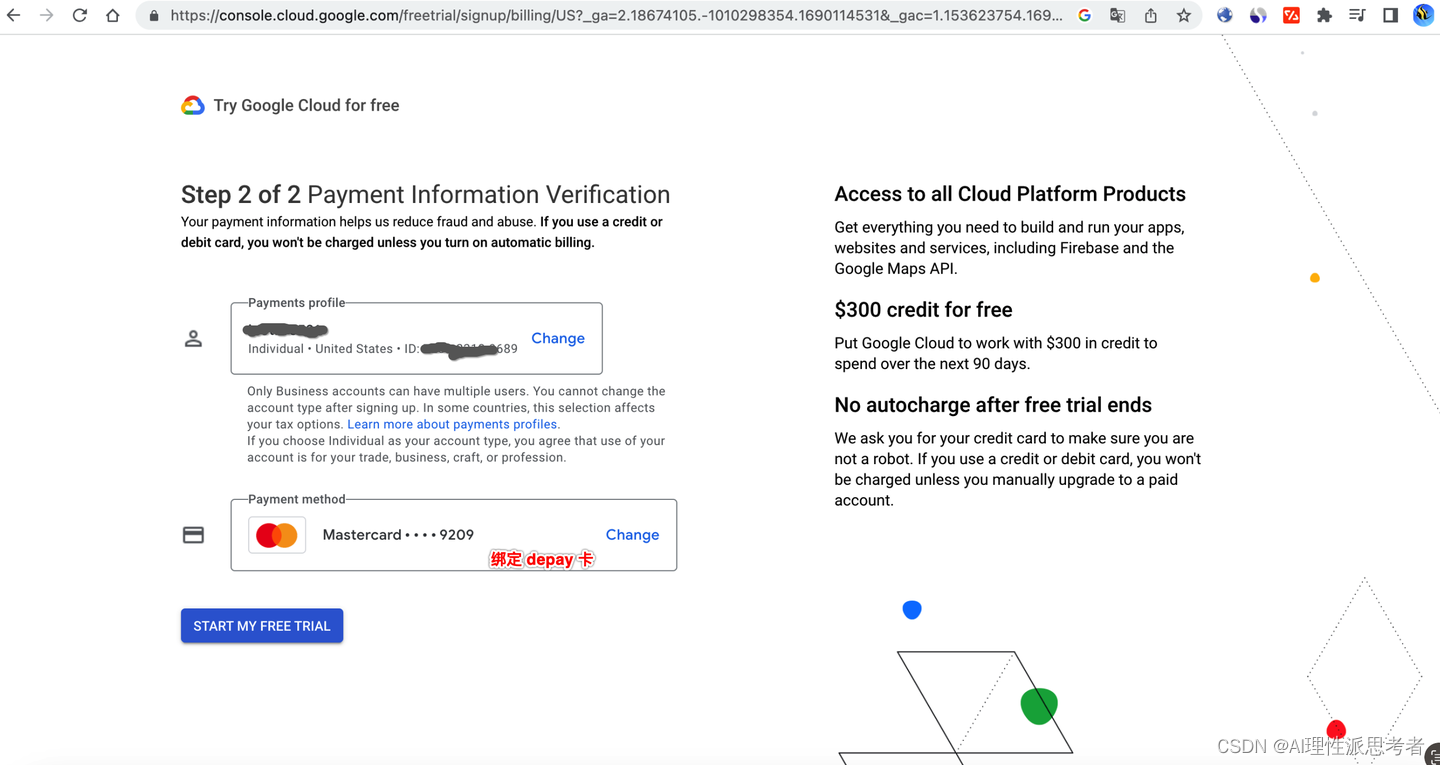
Task: Share this page via the share icon
Action: coord(1151,16)
